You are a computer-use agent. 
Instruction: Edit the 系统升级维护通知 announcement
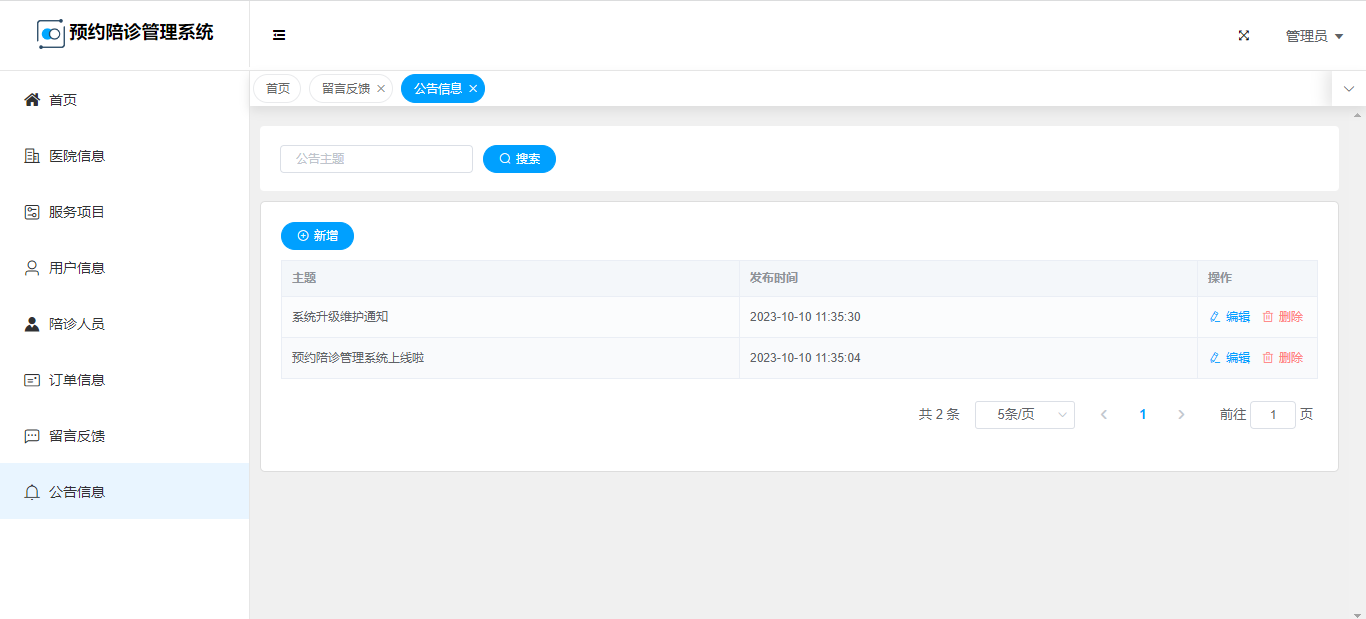click(1230, 317)
